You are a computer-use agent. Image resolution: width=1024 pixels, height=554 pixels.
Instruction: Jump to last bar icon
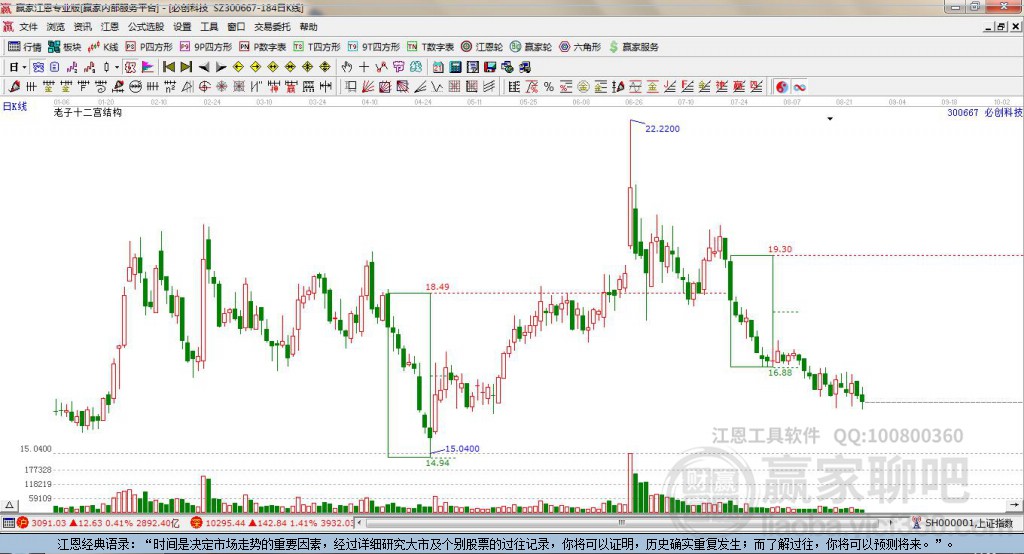[186, 67]
